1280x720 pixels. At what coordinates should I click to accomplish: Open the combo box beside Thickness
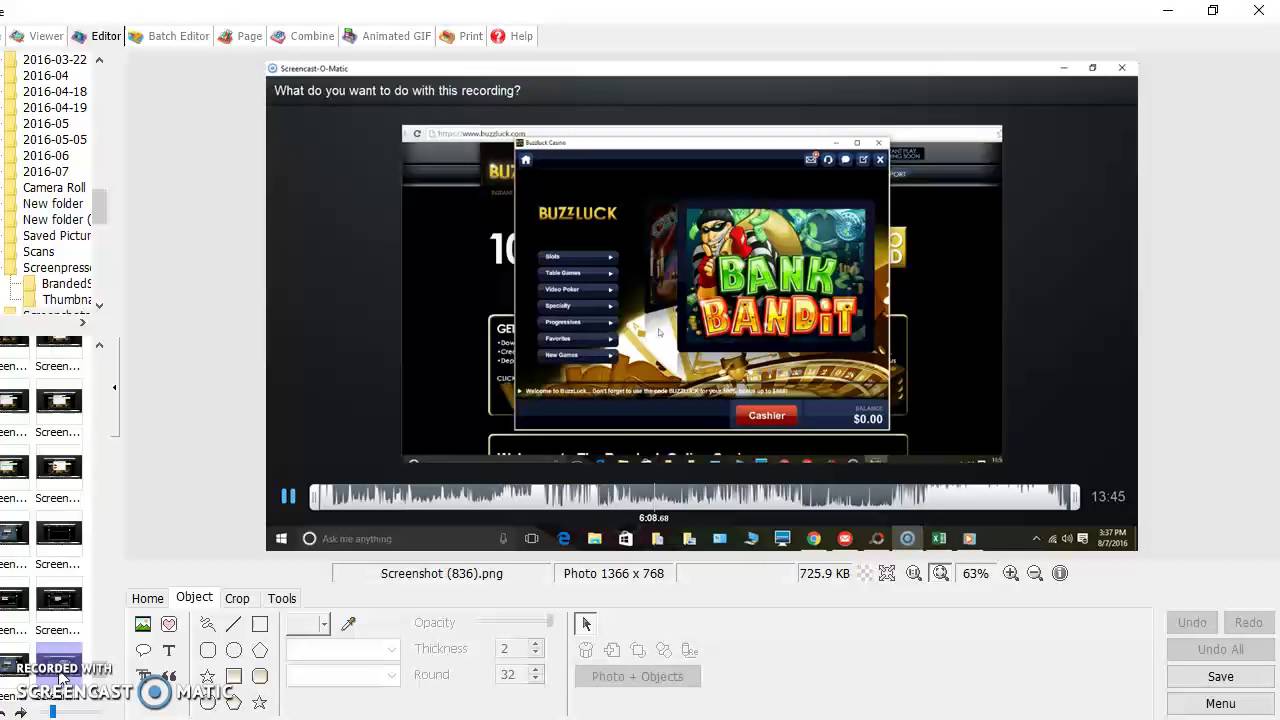pos(343,650)
